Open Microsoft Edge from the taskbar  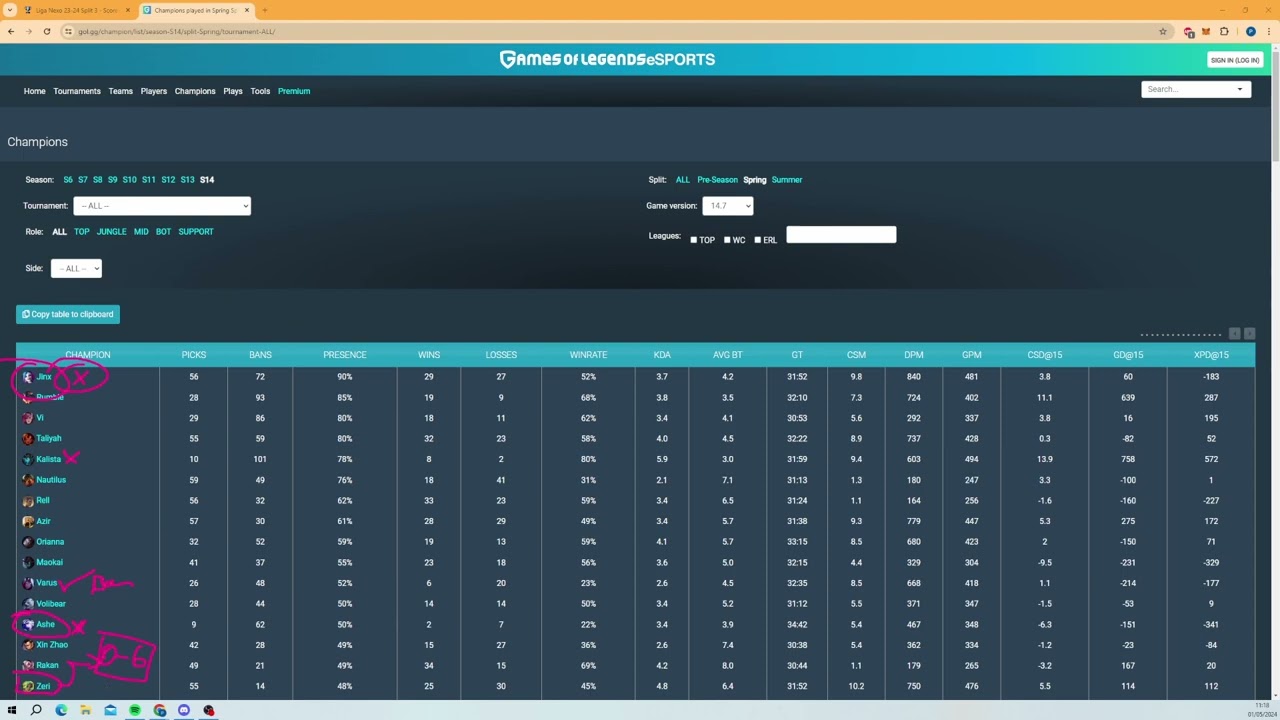61,710
